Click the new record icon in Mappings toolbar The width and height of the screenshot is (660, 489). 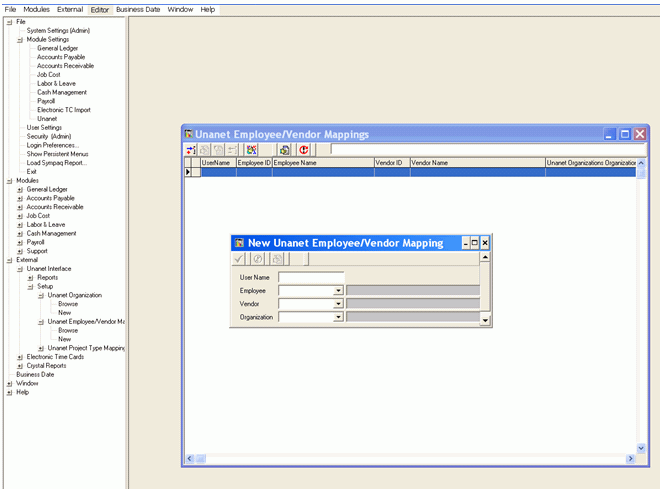tap(191, 150)
